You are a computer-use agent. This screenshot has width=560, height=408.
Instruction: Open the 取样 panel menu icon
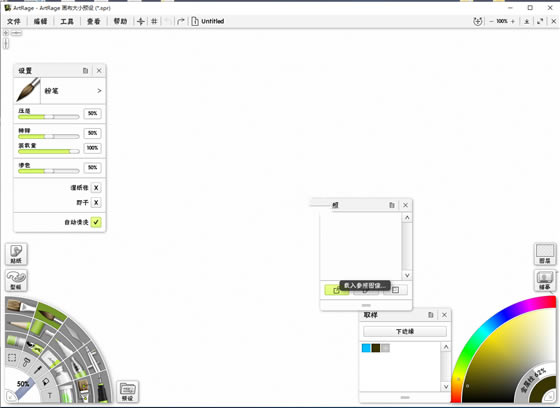pyautogui.click(x=431, y=315)
